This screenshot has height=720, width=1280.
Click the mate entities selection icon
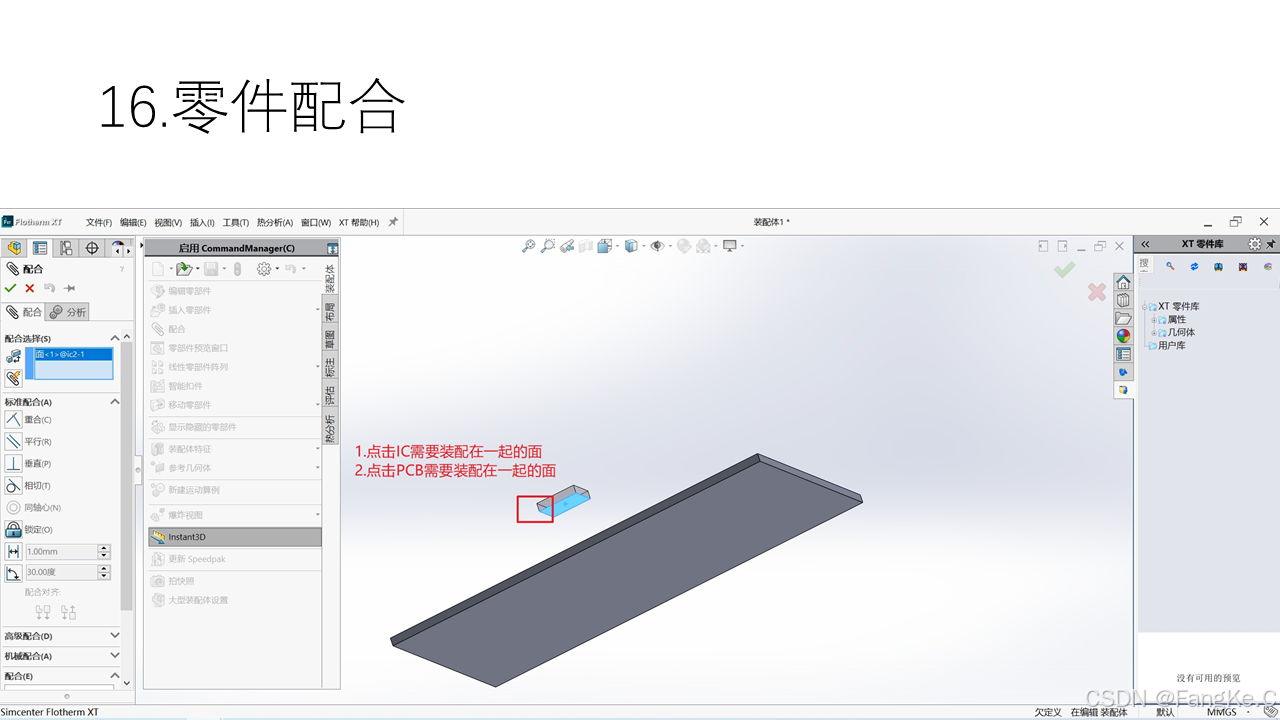[x=14, y=357]
